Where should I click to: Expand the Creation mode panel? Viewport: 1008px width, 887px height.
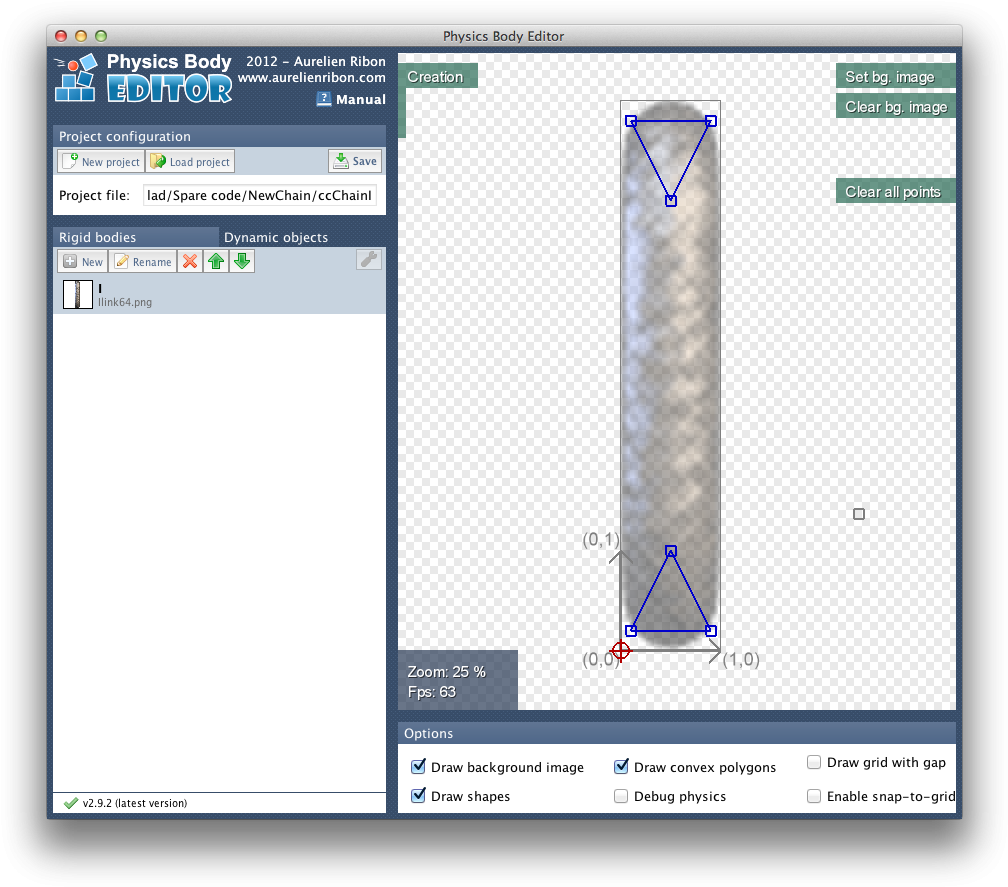(436, 77)
